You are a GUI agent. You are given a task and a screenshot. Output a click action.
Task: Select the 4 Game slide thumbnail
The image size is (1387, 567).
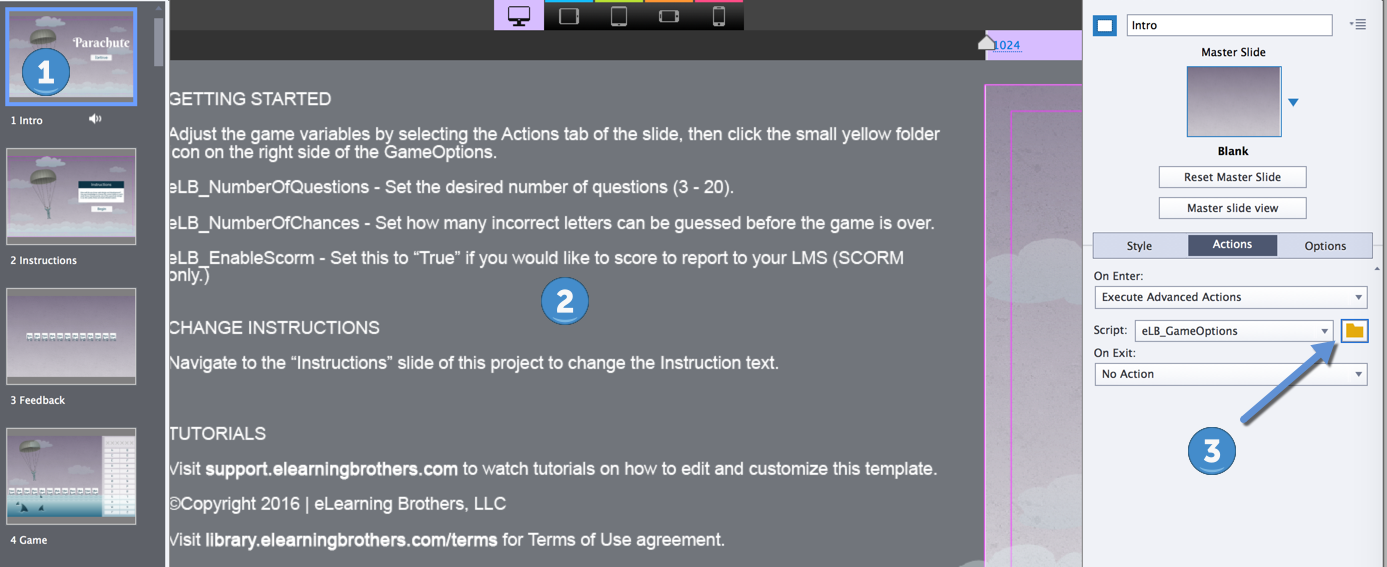[x=71, y=477]
